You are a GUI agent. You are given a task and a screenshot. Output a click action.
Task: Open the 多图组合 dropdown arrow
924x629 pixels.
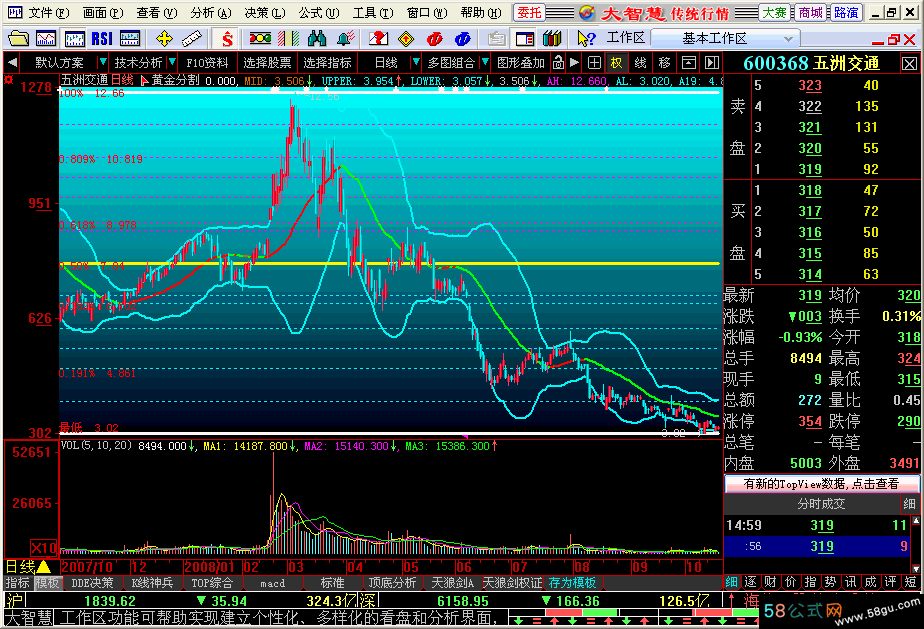[485, 62]
